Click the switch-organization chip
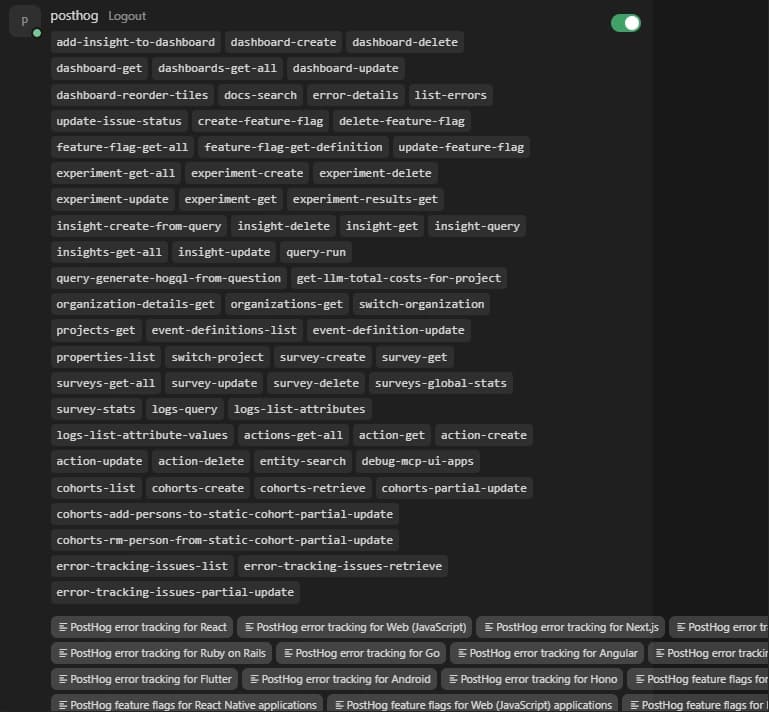769x712 pixels. [x=422, y=304]
